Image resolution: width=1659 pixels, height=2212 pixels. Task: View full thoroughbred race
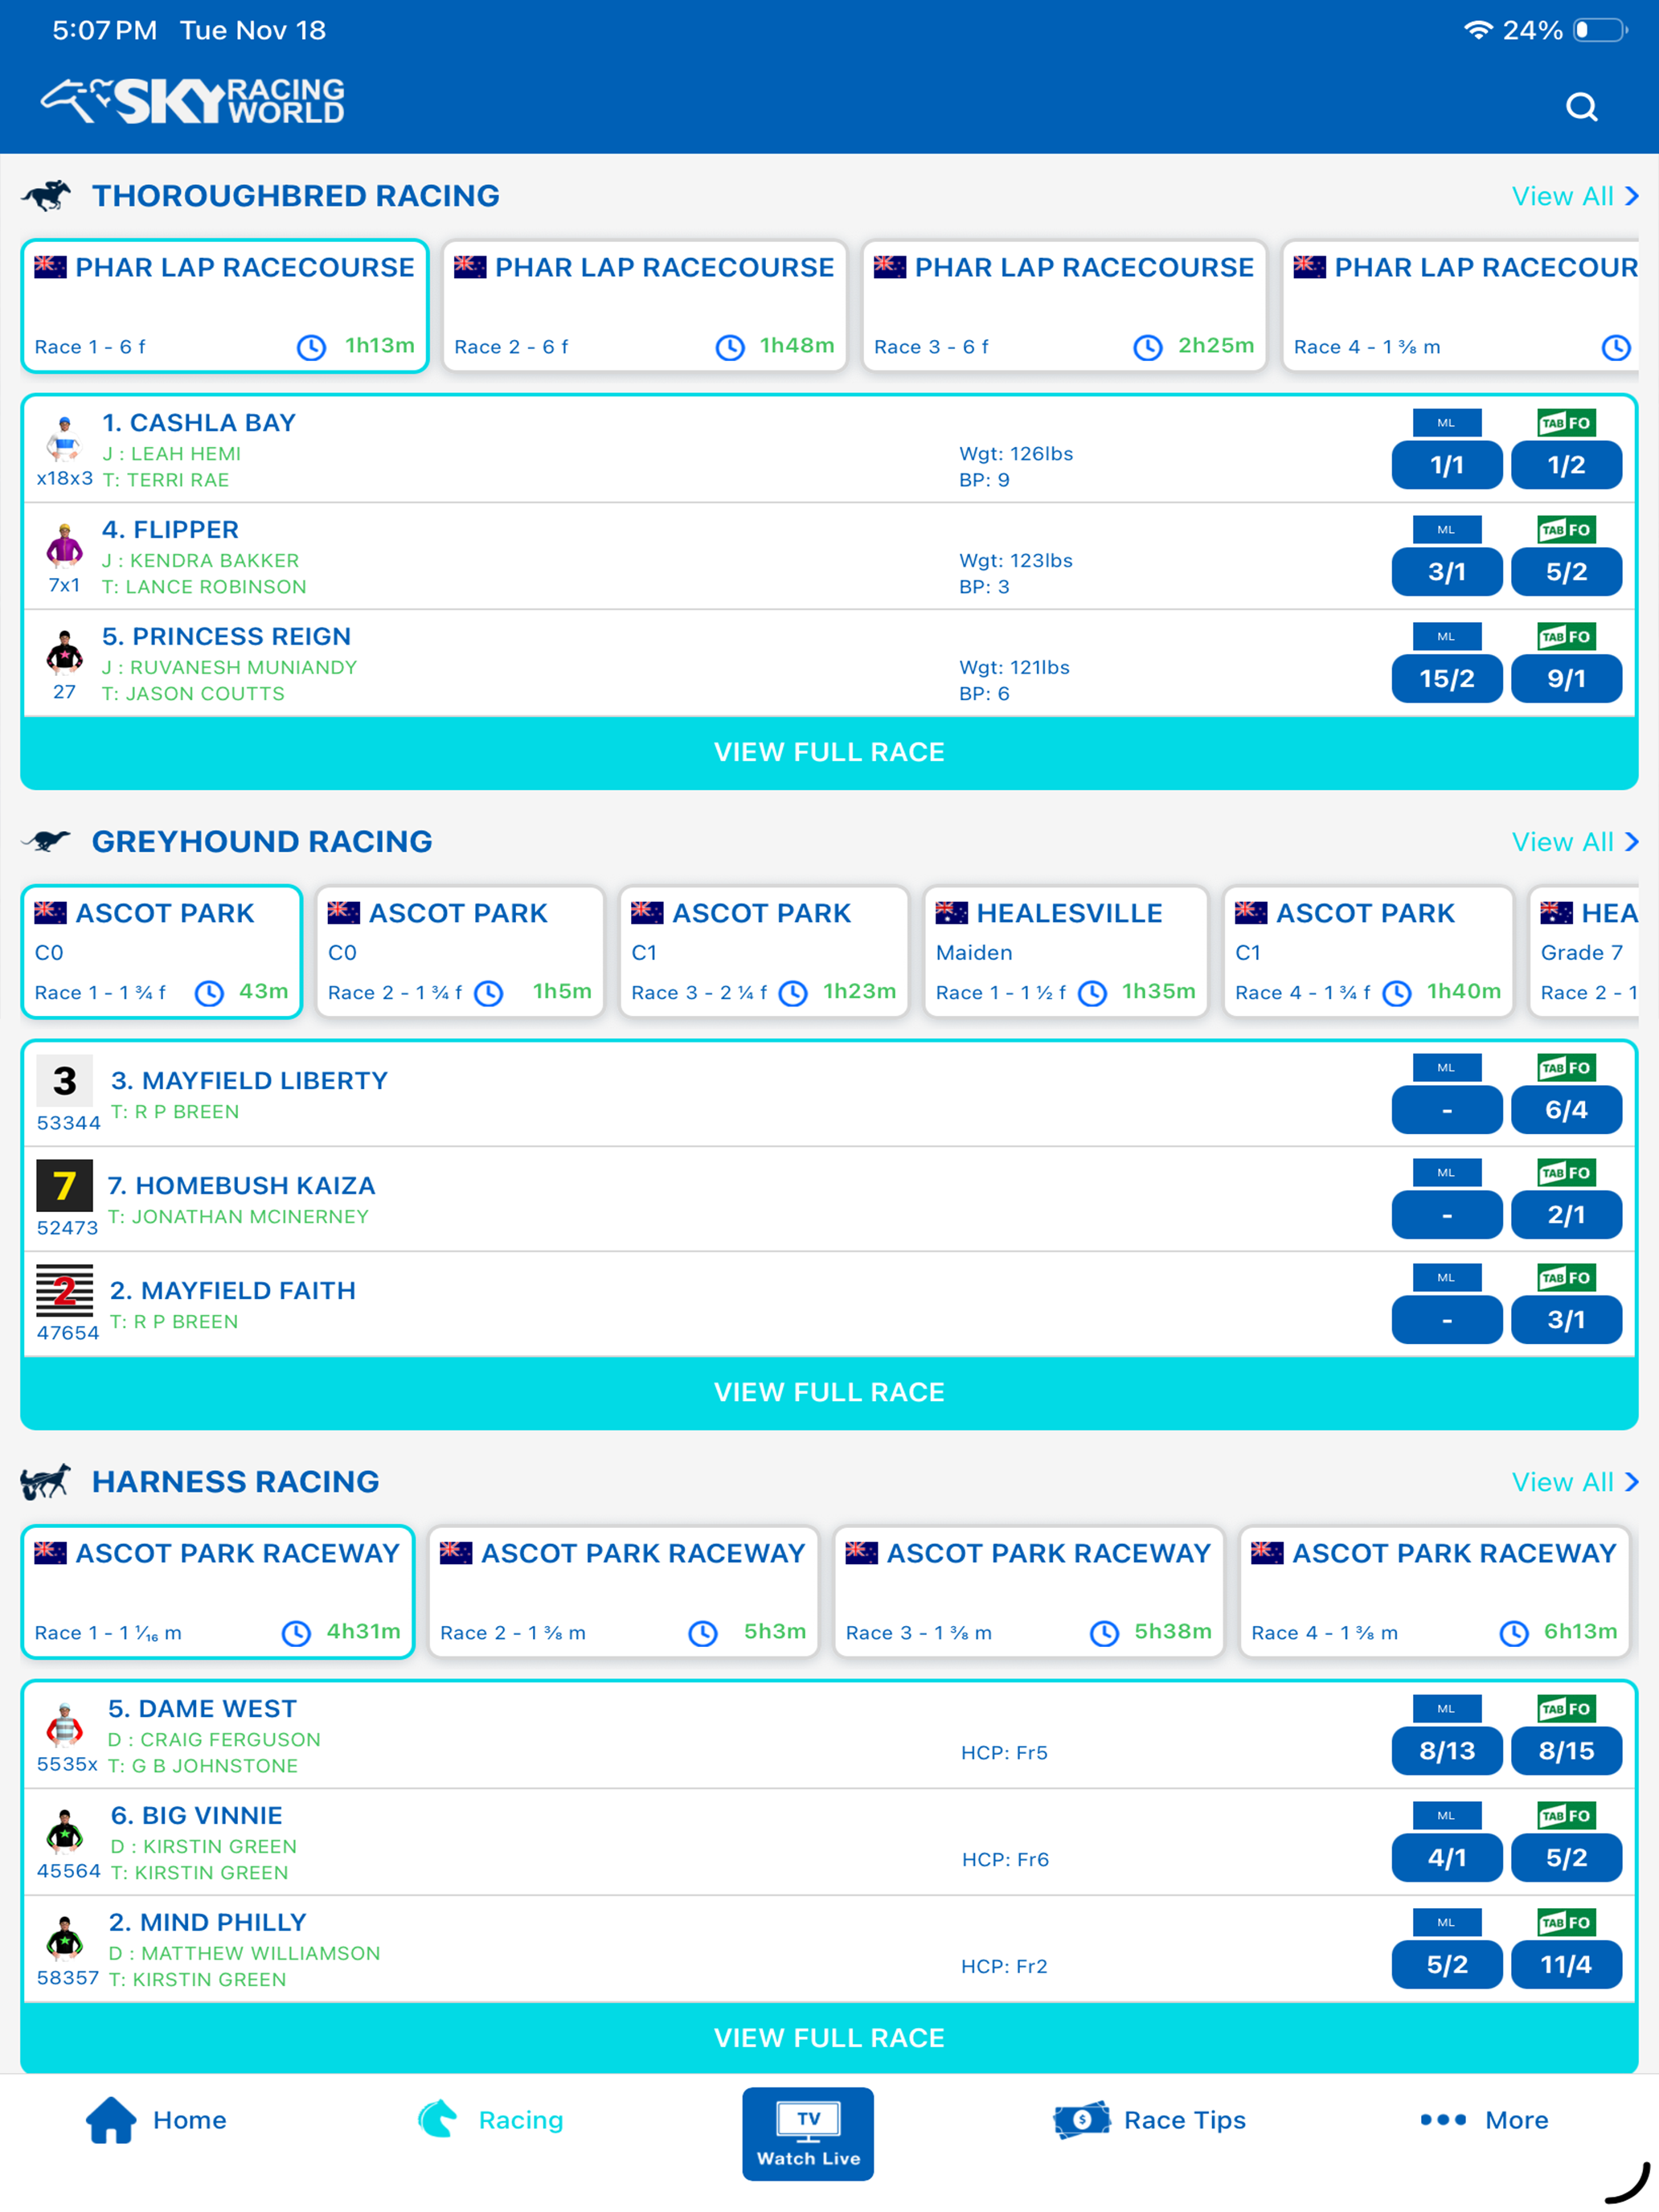[829, 752]
